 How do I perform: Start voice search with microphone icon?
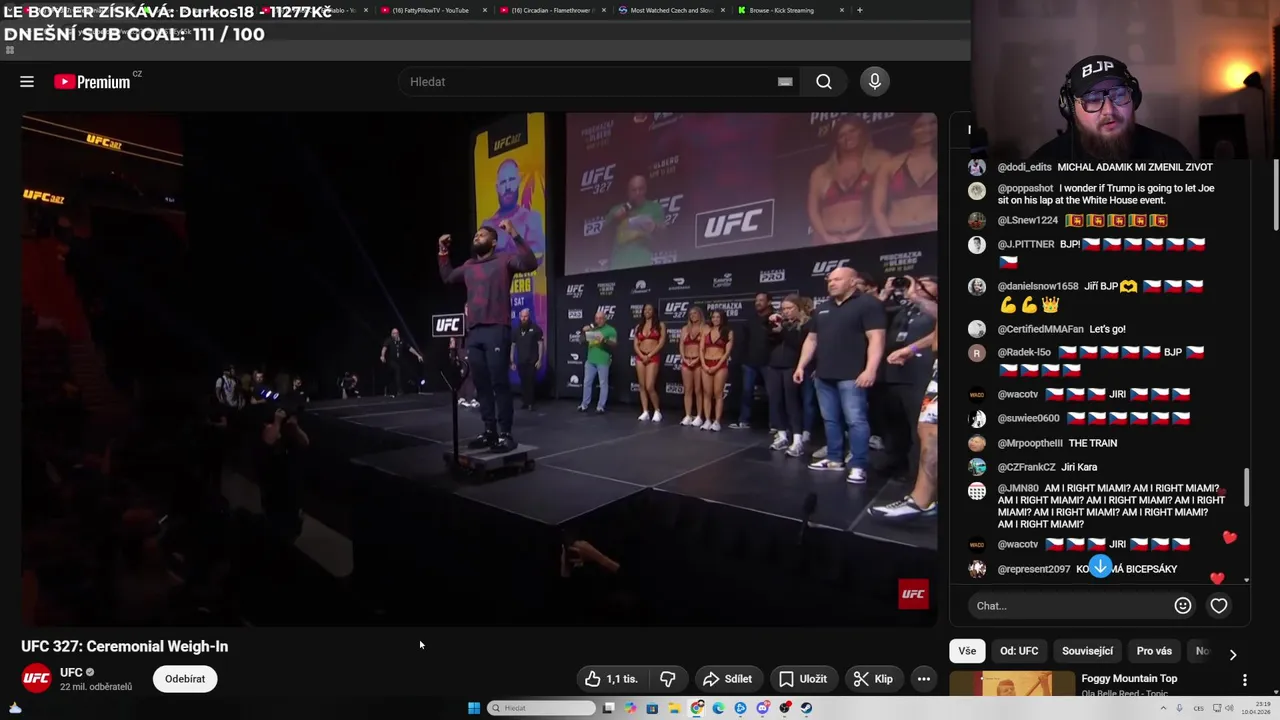tap(875, 82)
